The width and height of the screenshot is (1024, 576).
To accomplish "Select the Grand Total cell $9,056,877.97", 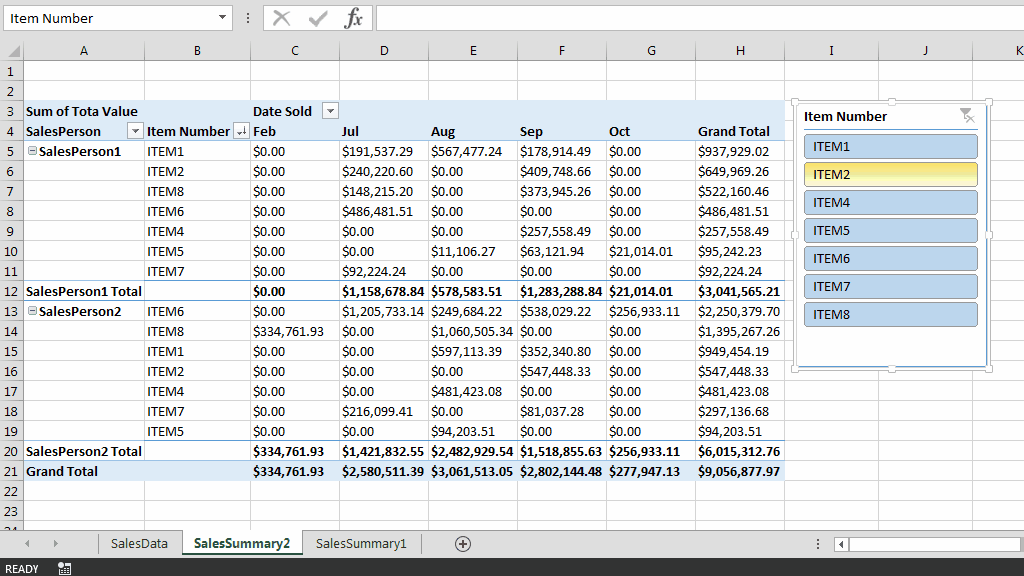I will [739, 471].
